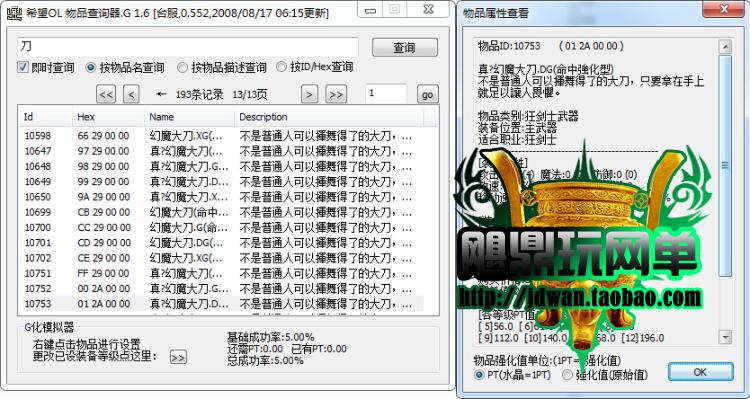Image resolution: width=750 pixels, height=399 pixels.
Task: Select 强化值(原始值) radio option
Action: (x=567, y=375)
